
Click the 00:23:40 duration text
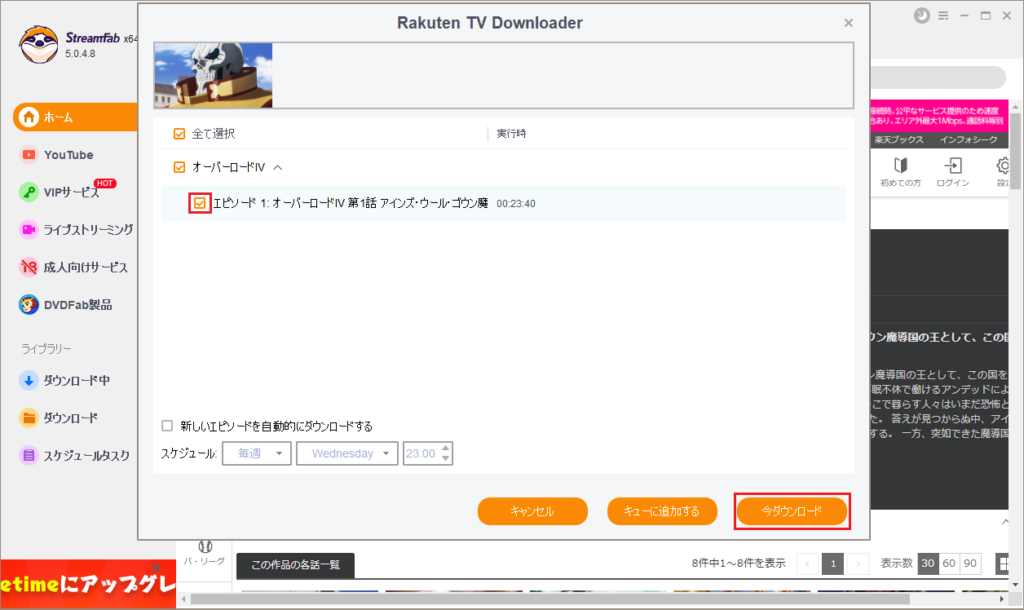click(516, 204)
